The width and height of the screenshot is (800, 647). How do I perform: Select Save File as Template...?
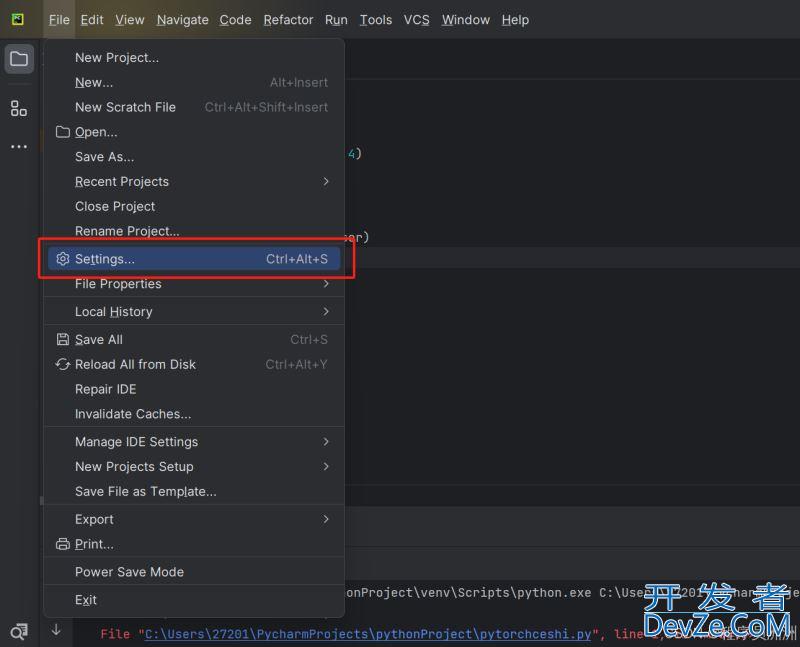(x=194, y=491)
